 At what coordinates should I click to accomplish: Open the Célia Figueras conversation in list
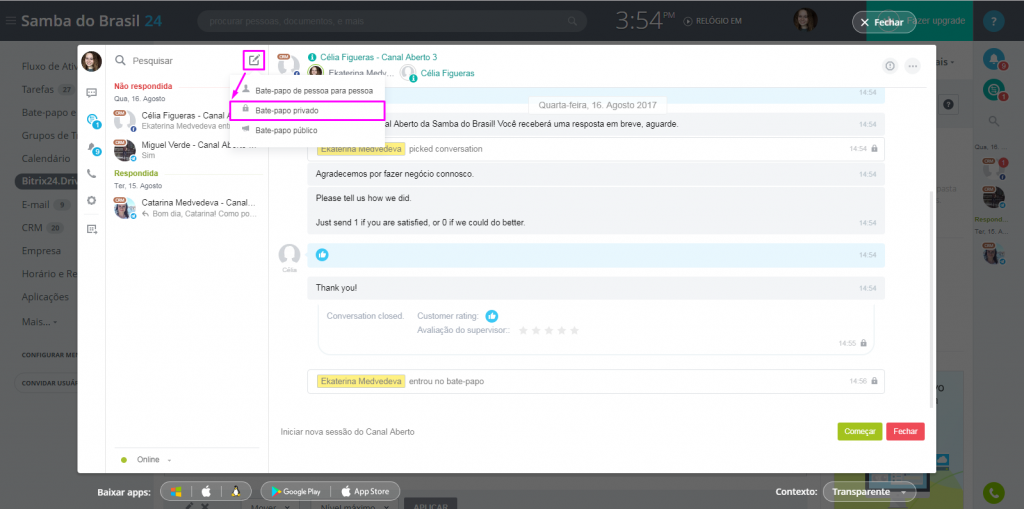[187, 120]
